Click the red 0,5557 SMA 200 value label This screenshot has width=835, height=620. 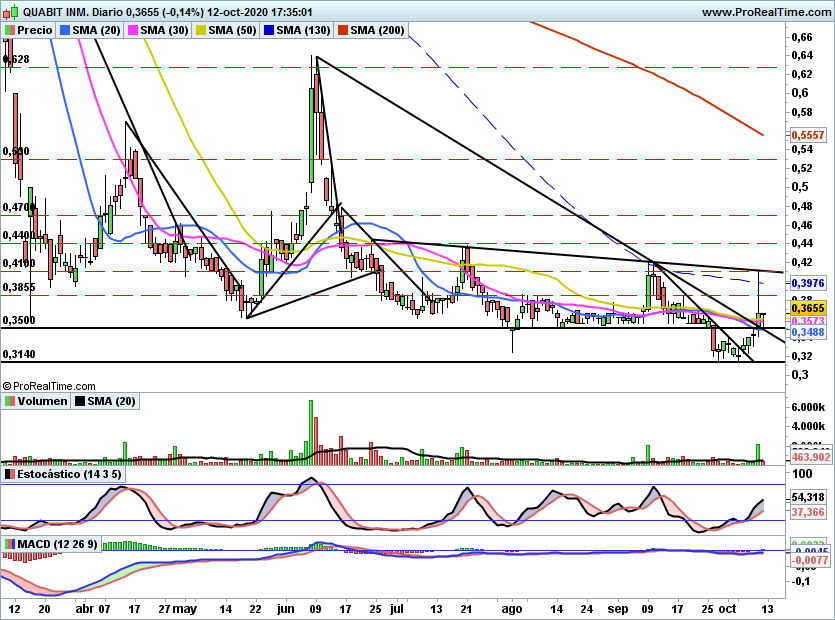point(808,135)
